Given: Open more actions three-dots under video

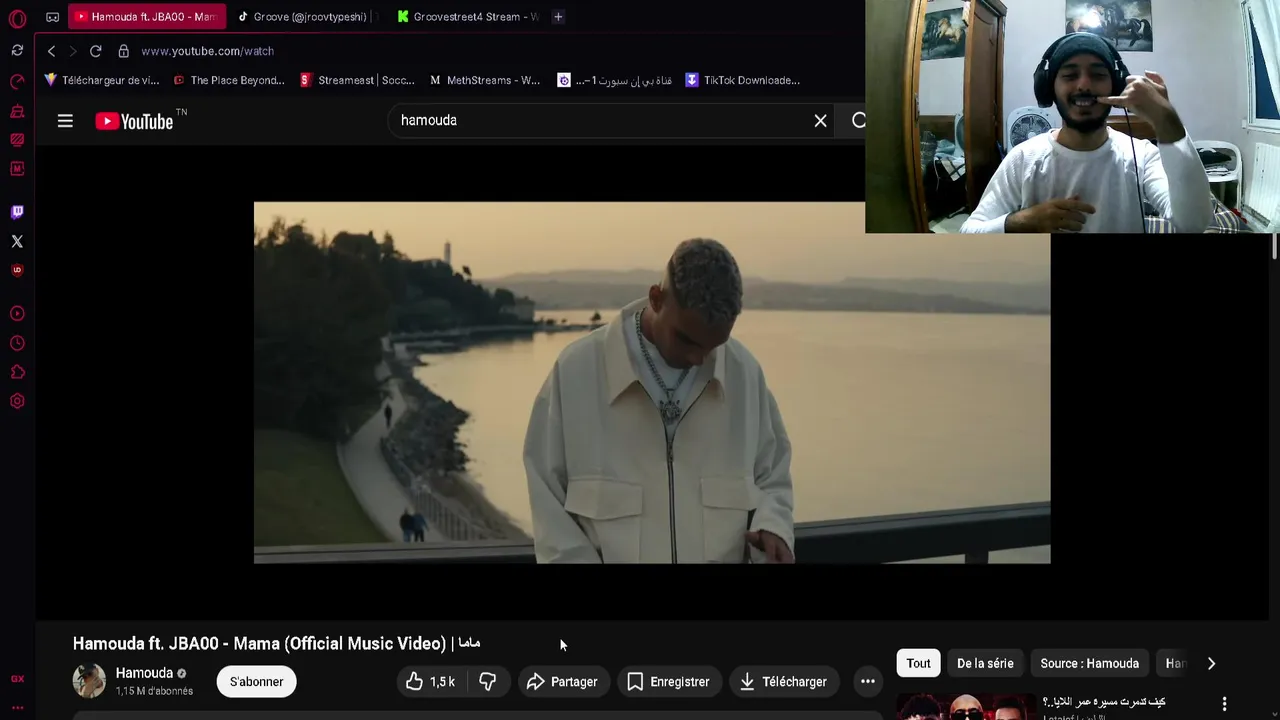Looking at the screenshot, I should [867, 682].
